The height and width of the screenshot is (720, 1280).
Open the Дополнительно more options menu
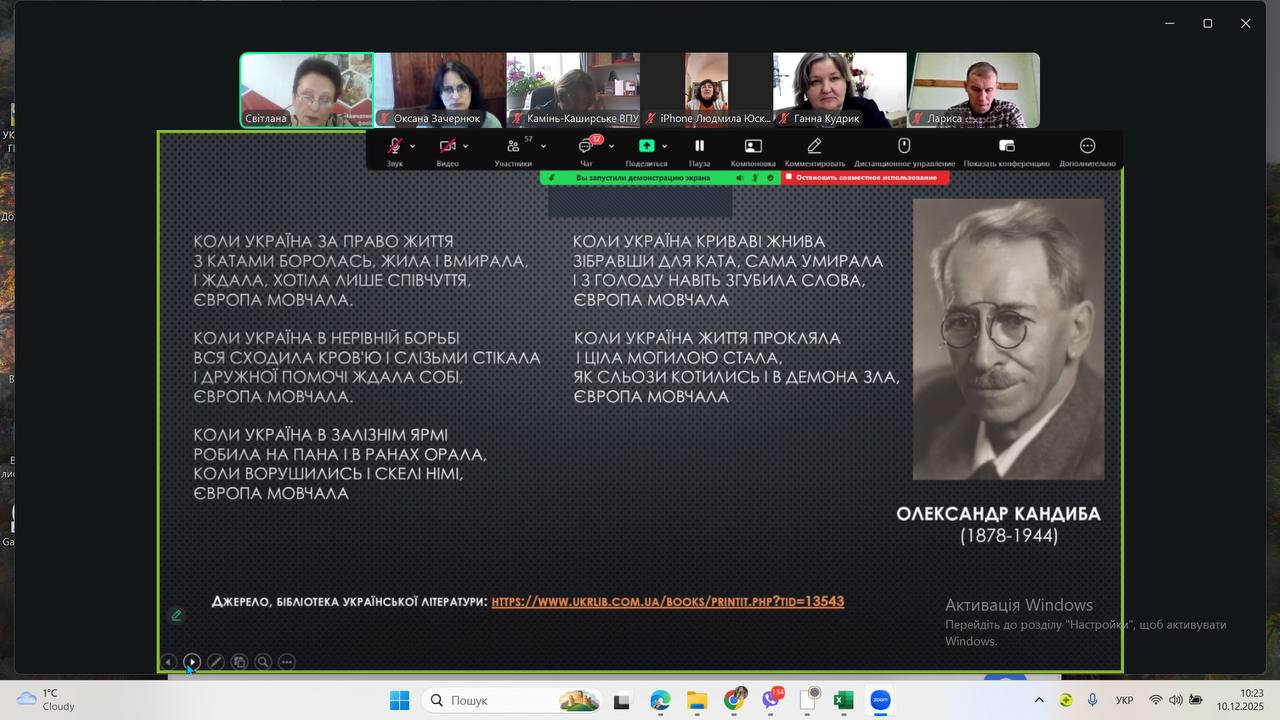coord(1087,147)
